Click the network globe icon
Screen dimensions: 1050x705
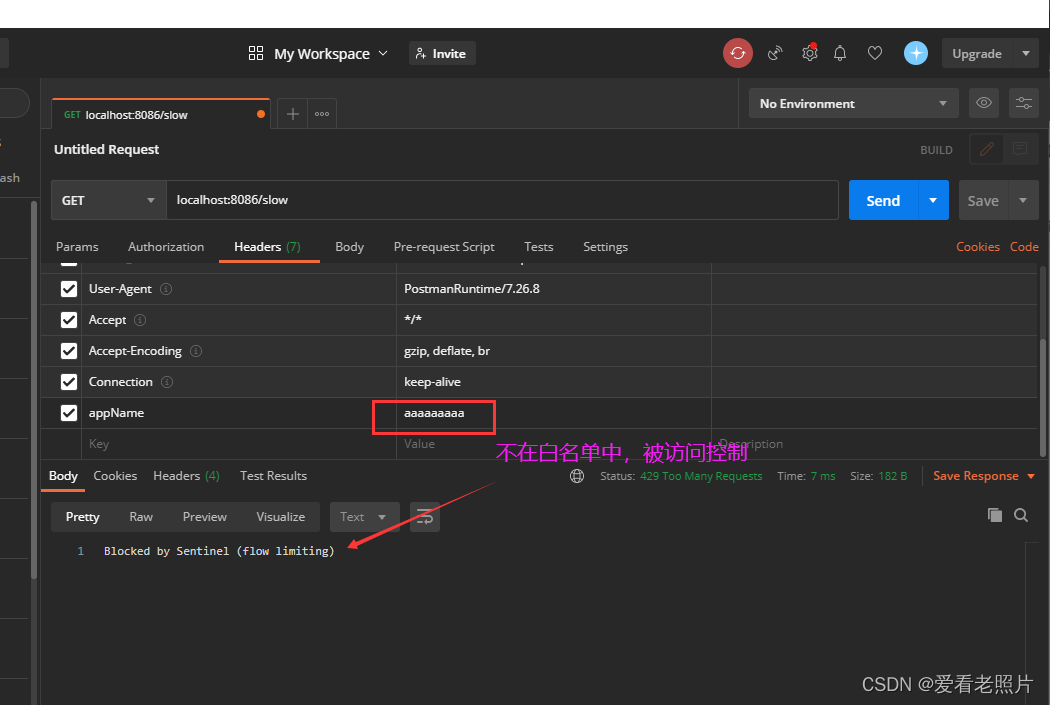tap(577, 476)
